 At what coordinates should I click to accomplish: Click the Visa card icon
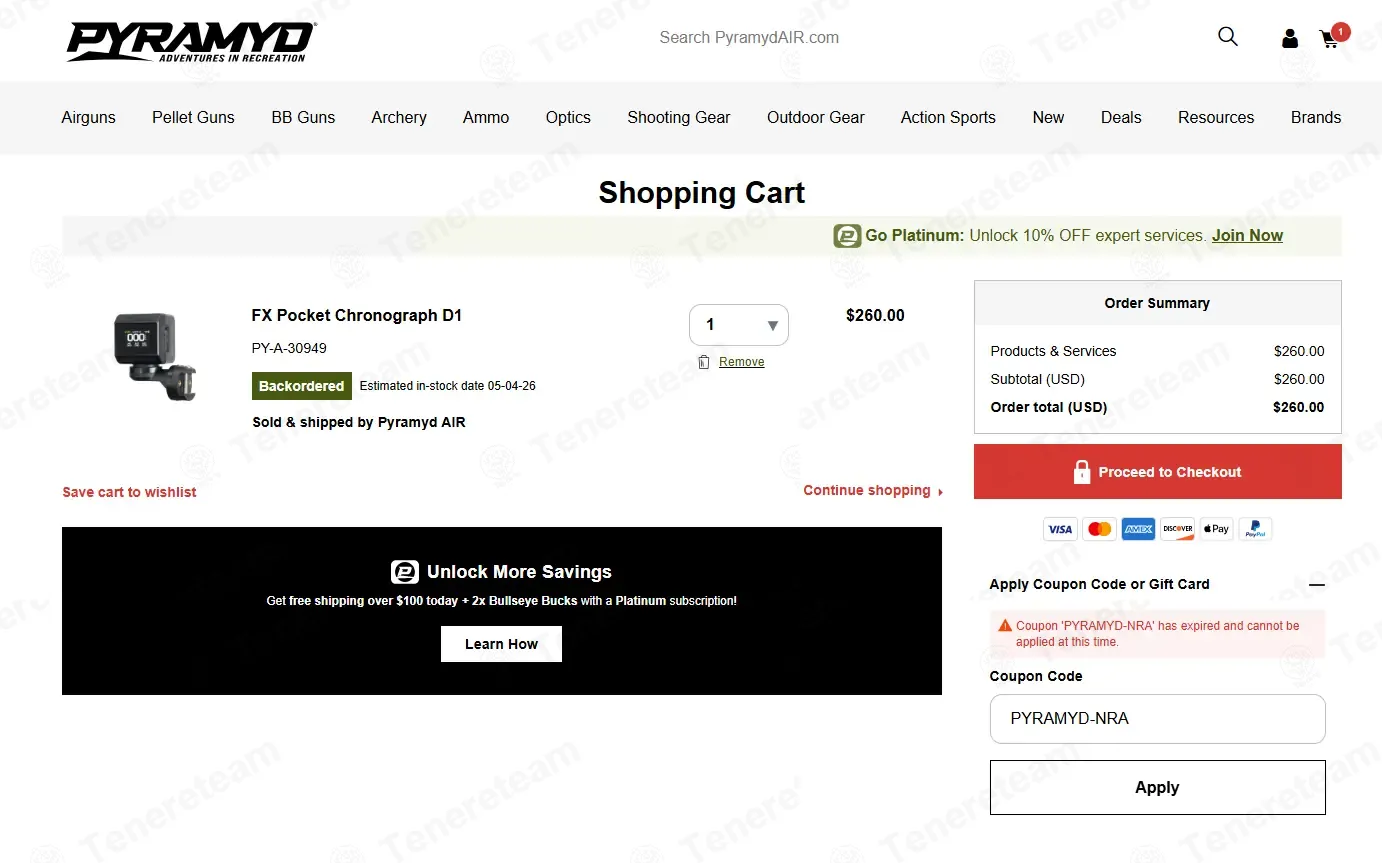(1060, 529)
